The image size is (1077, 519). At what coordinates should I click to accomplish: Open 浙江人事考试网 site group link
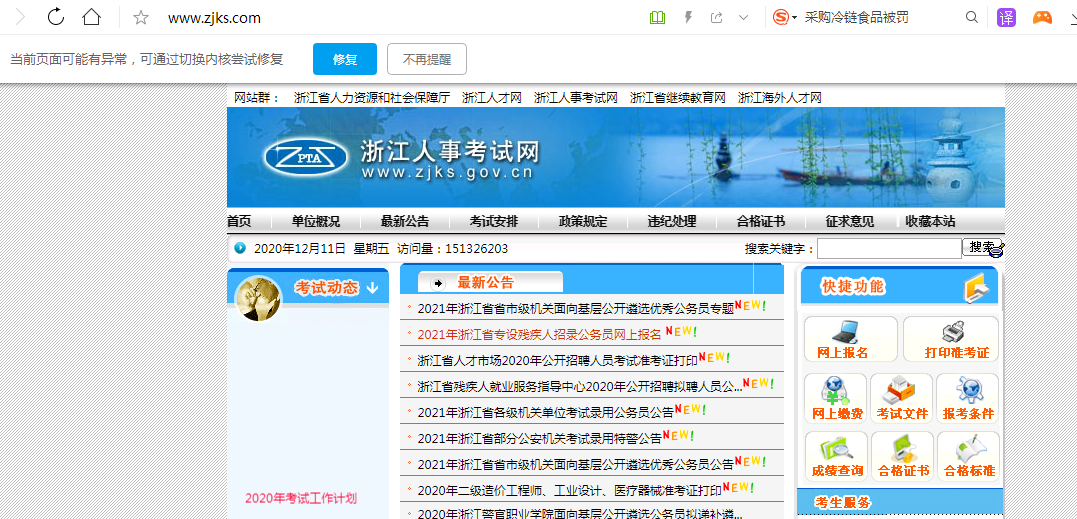click(576, 97)
